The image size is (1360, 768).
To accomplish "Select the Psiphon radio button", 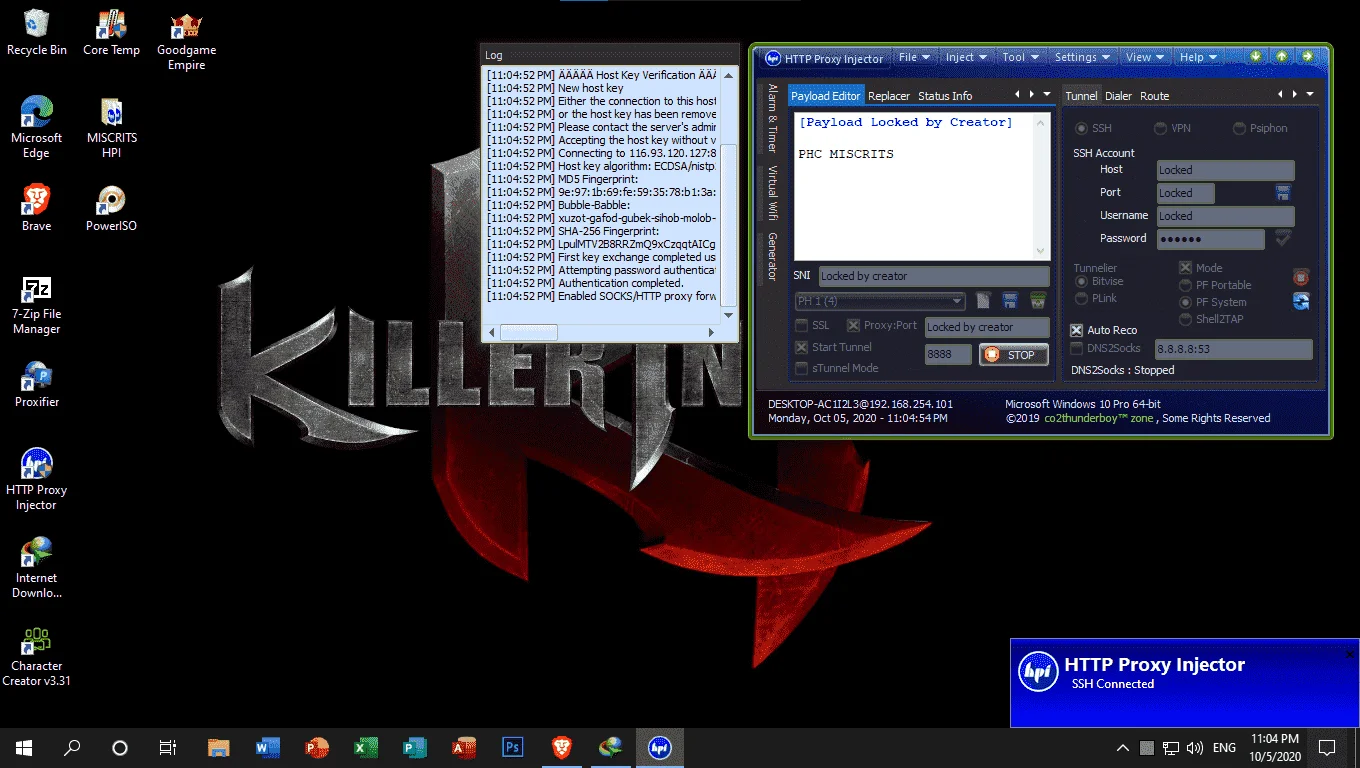I will click(1239, 129).
